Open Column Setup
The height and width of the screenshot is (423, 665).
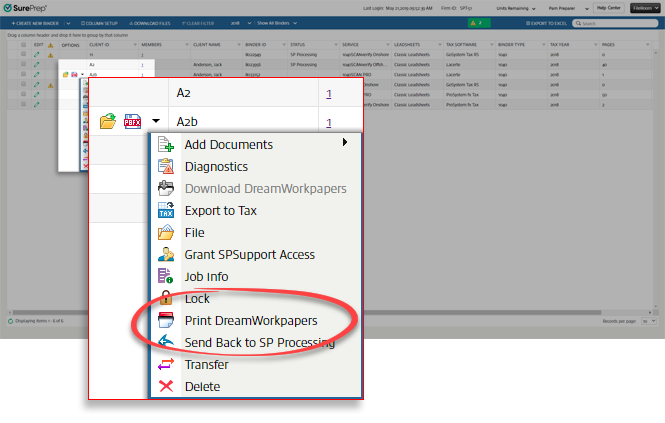(99, 23)
